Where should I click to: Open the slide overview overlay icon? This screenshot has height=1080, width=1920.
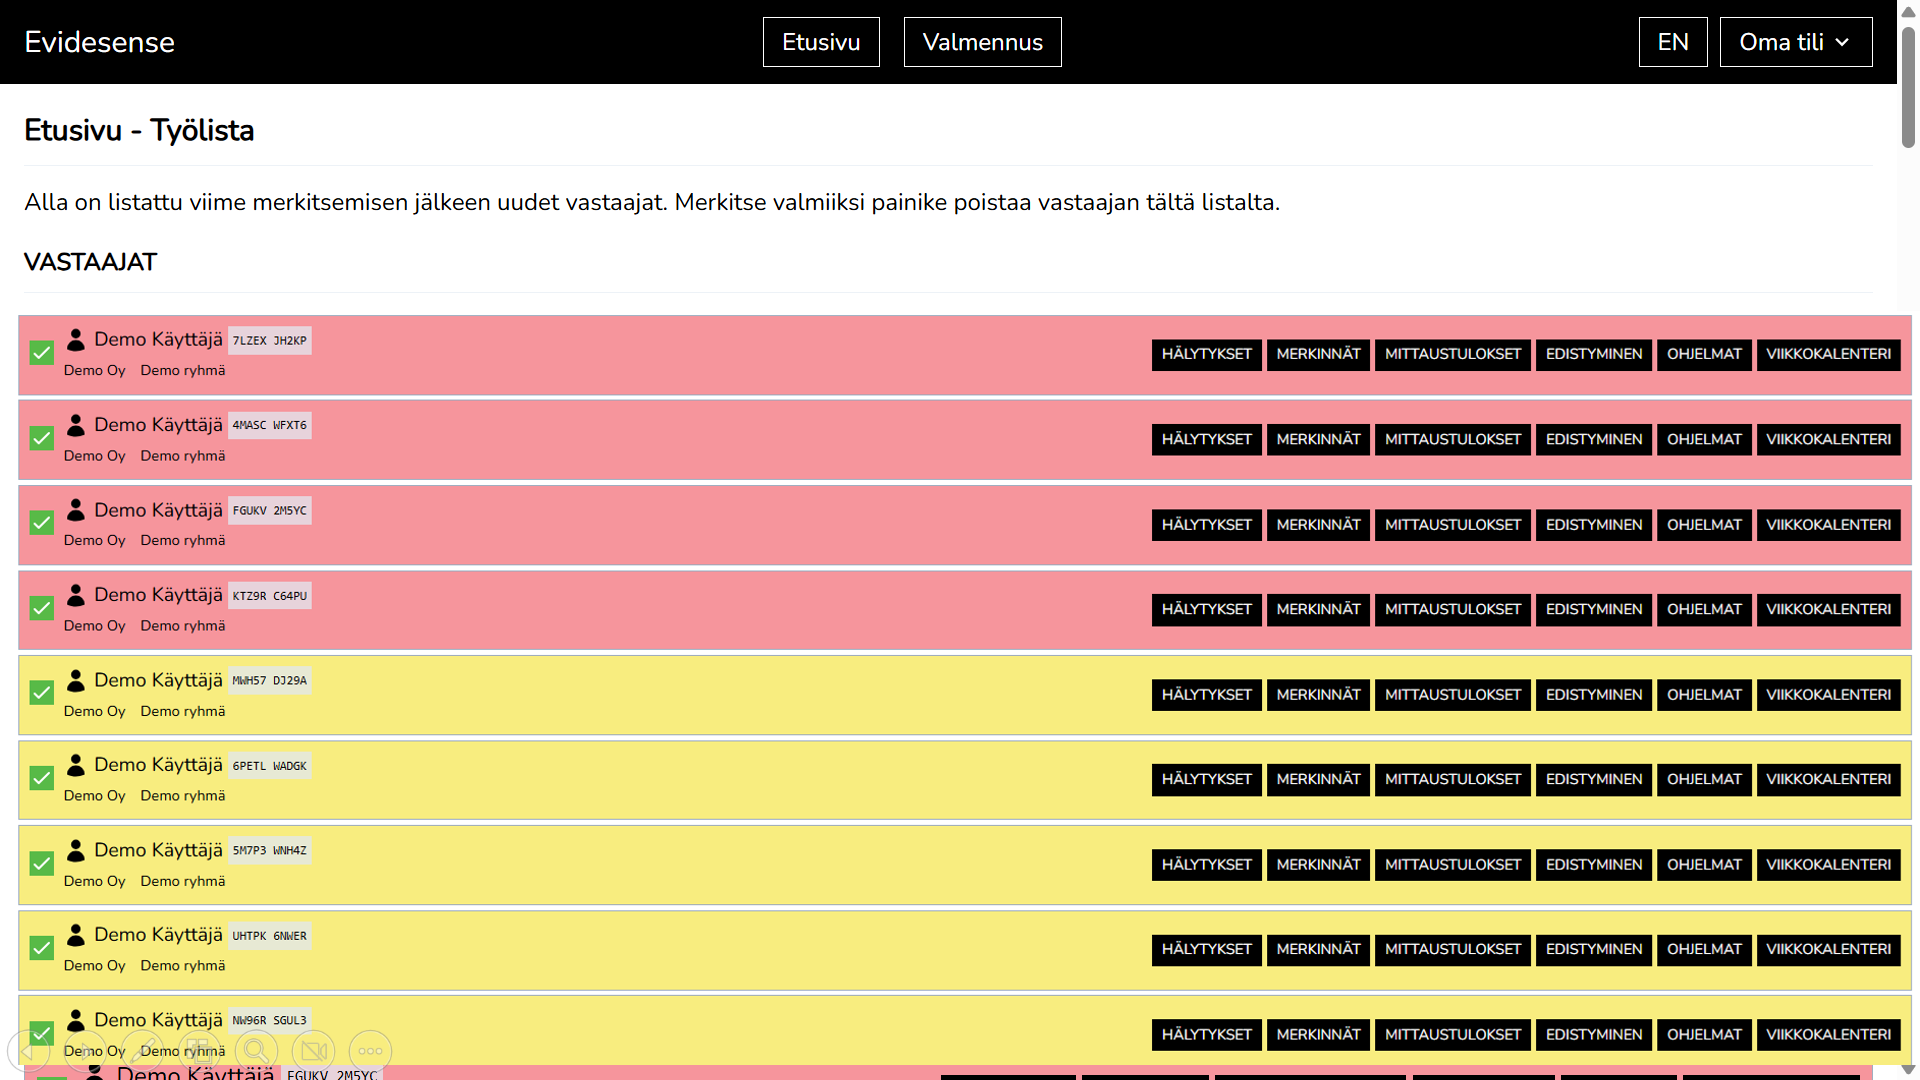[x=199, y=1051]
